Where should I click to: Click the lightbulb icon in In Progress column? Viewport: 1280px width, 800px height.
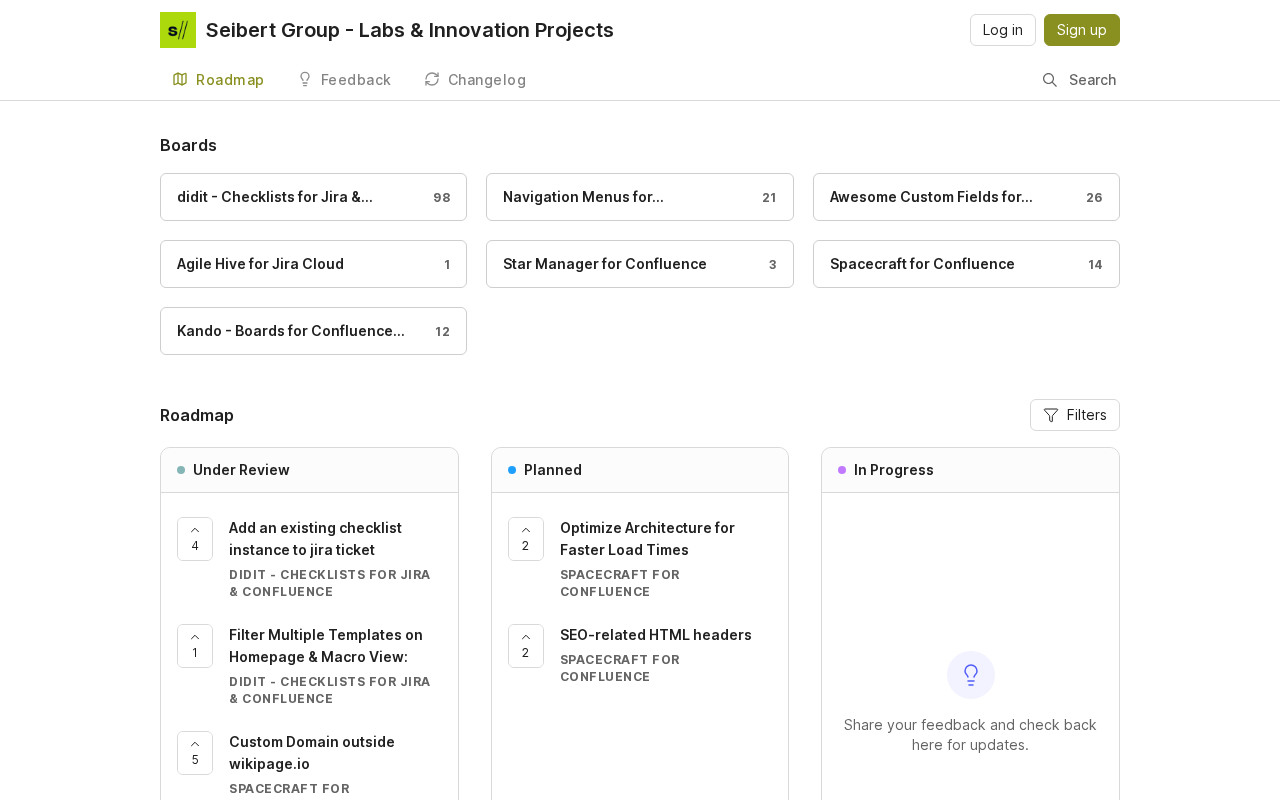click(x=971, y=675)
